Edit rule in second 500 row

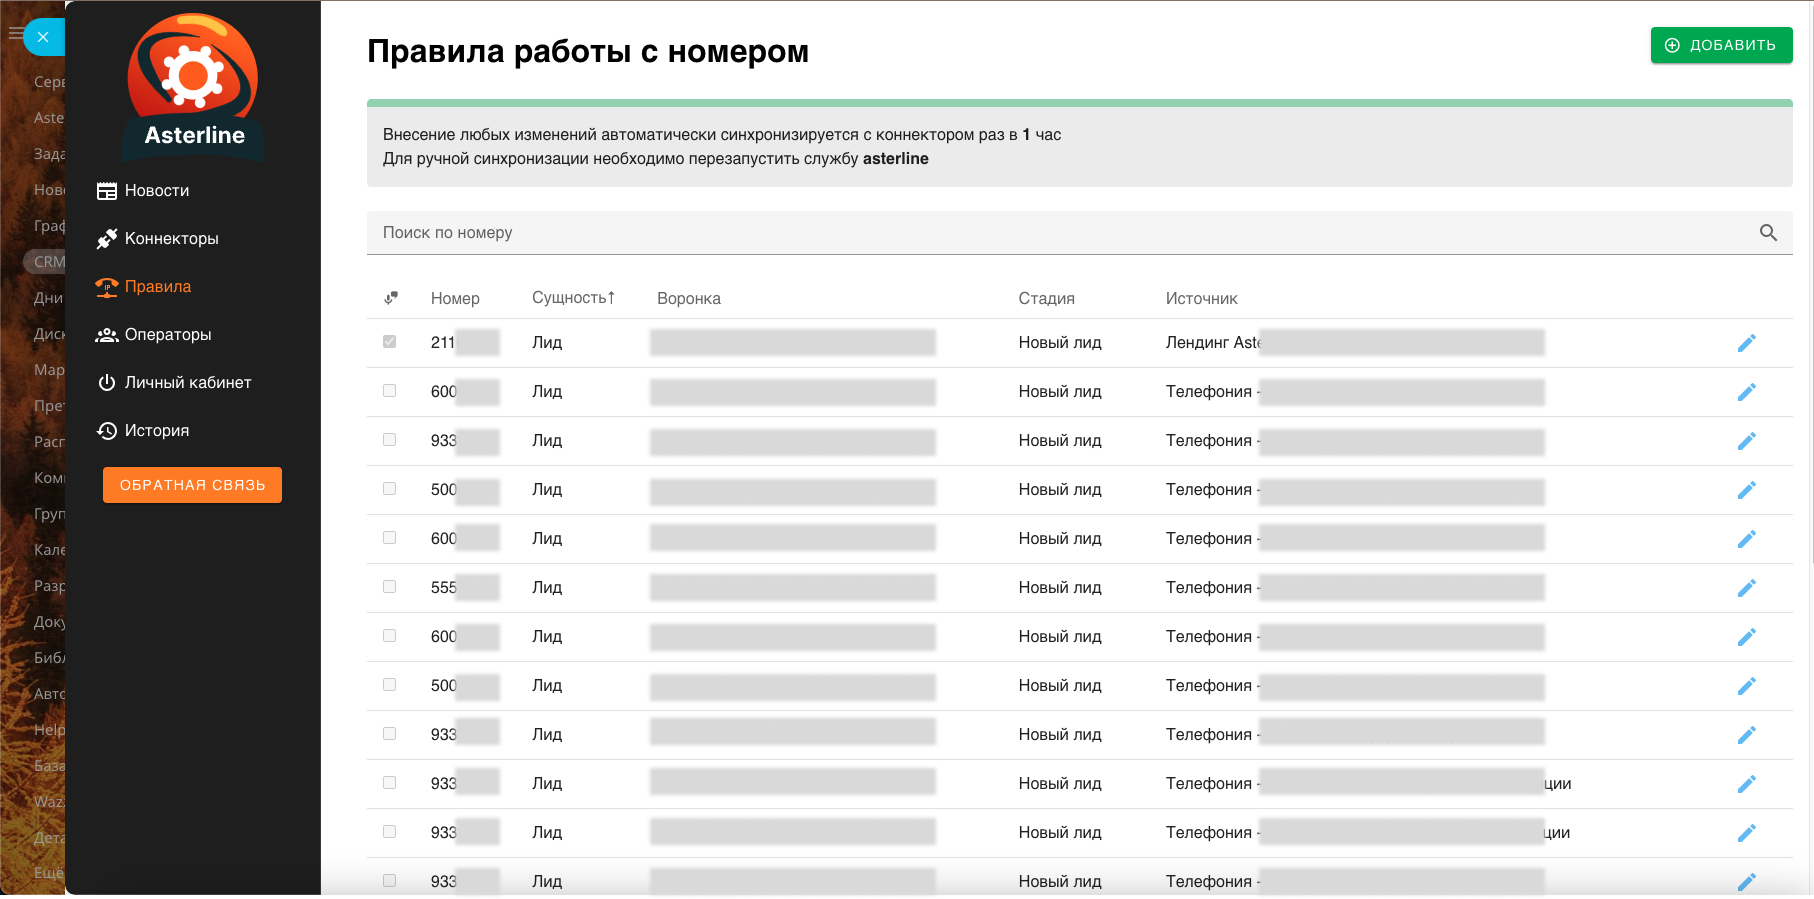coord(1746,686)
